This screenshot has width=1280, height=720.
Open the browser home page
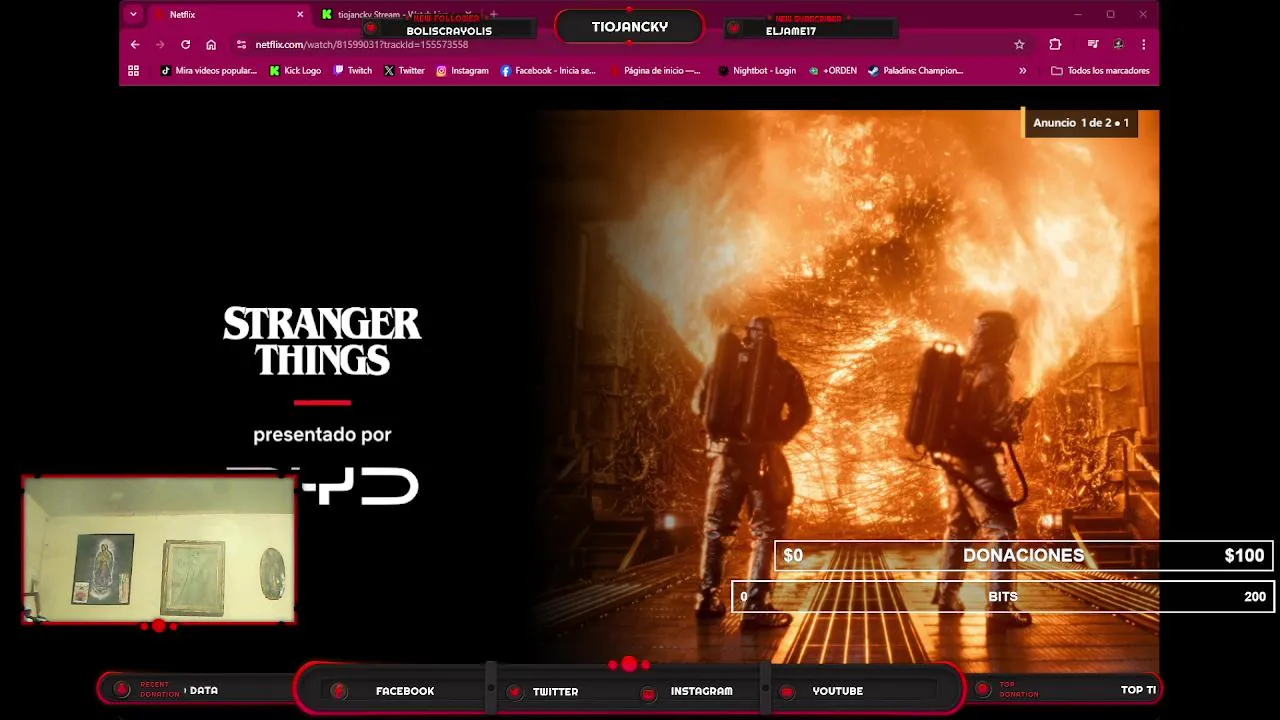pos(211,44)
